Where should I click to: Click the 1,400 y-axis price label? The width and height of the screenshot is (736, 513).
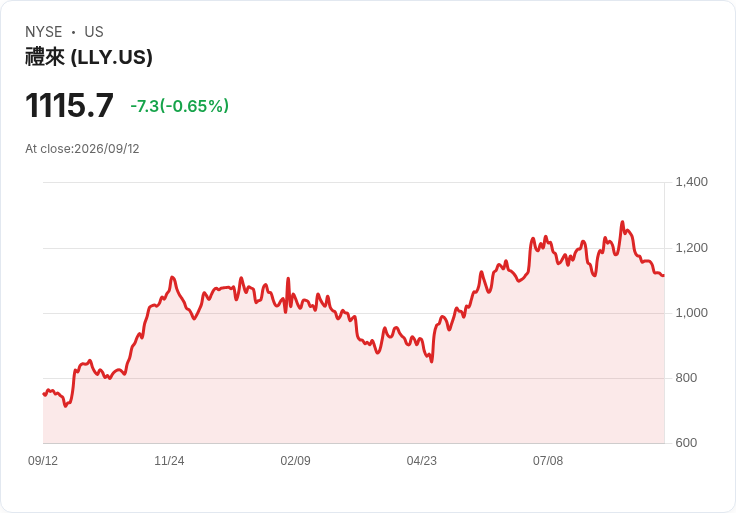point(691,182)
